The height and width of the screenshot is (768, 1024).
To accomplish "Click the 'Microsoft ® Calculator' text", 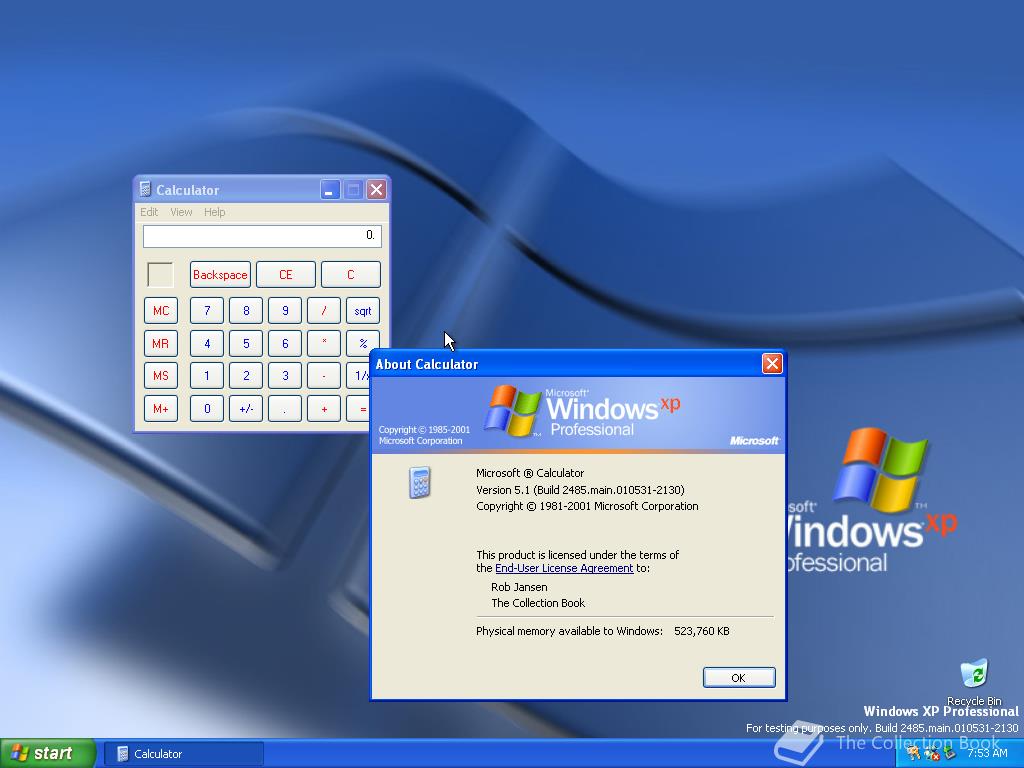I will tap(530, 473).
